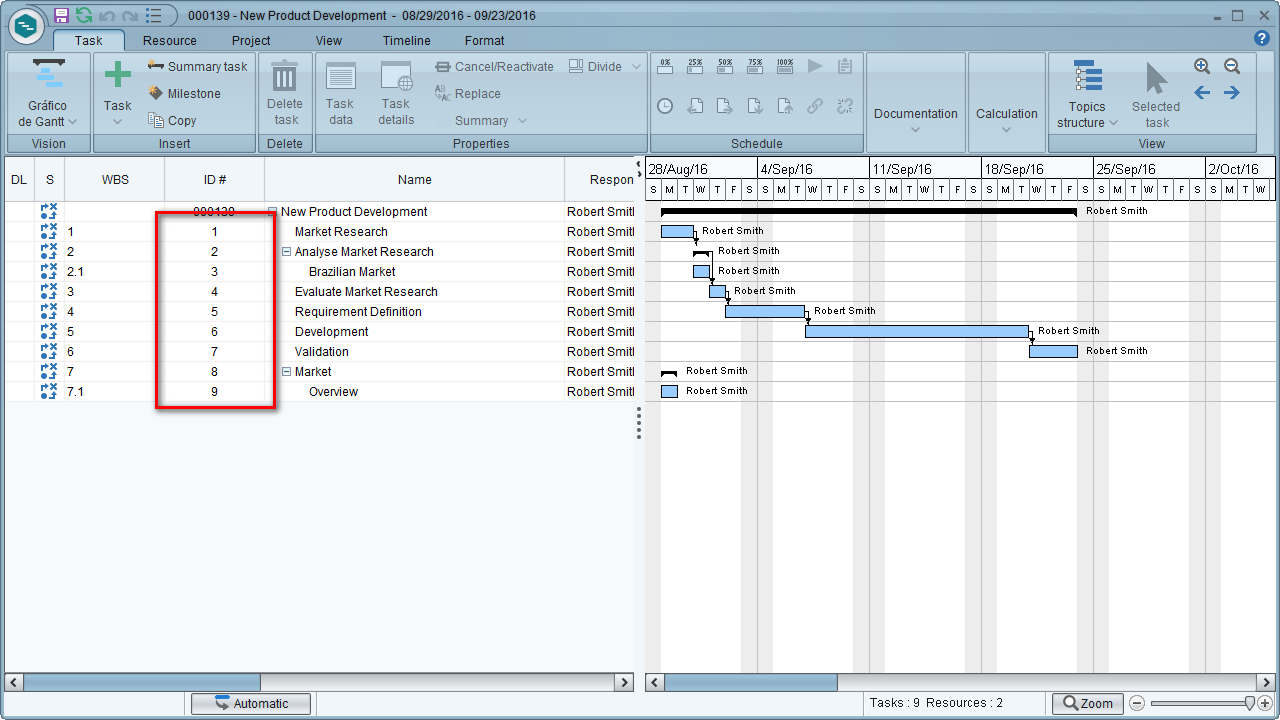This screenshot has height=720, width=1280.
Task: Click the Delete task trash icon
Action: pyautogui.click(x=285, y=76)
